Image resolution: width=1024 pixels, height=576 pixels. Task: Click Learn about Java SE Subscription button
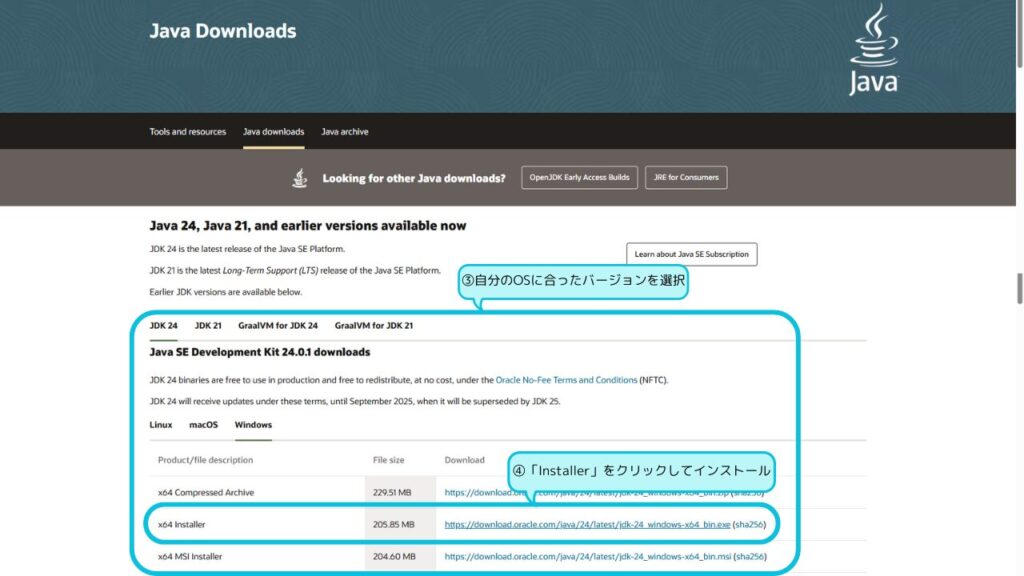tap(692, 254)
